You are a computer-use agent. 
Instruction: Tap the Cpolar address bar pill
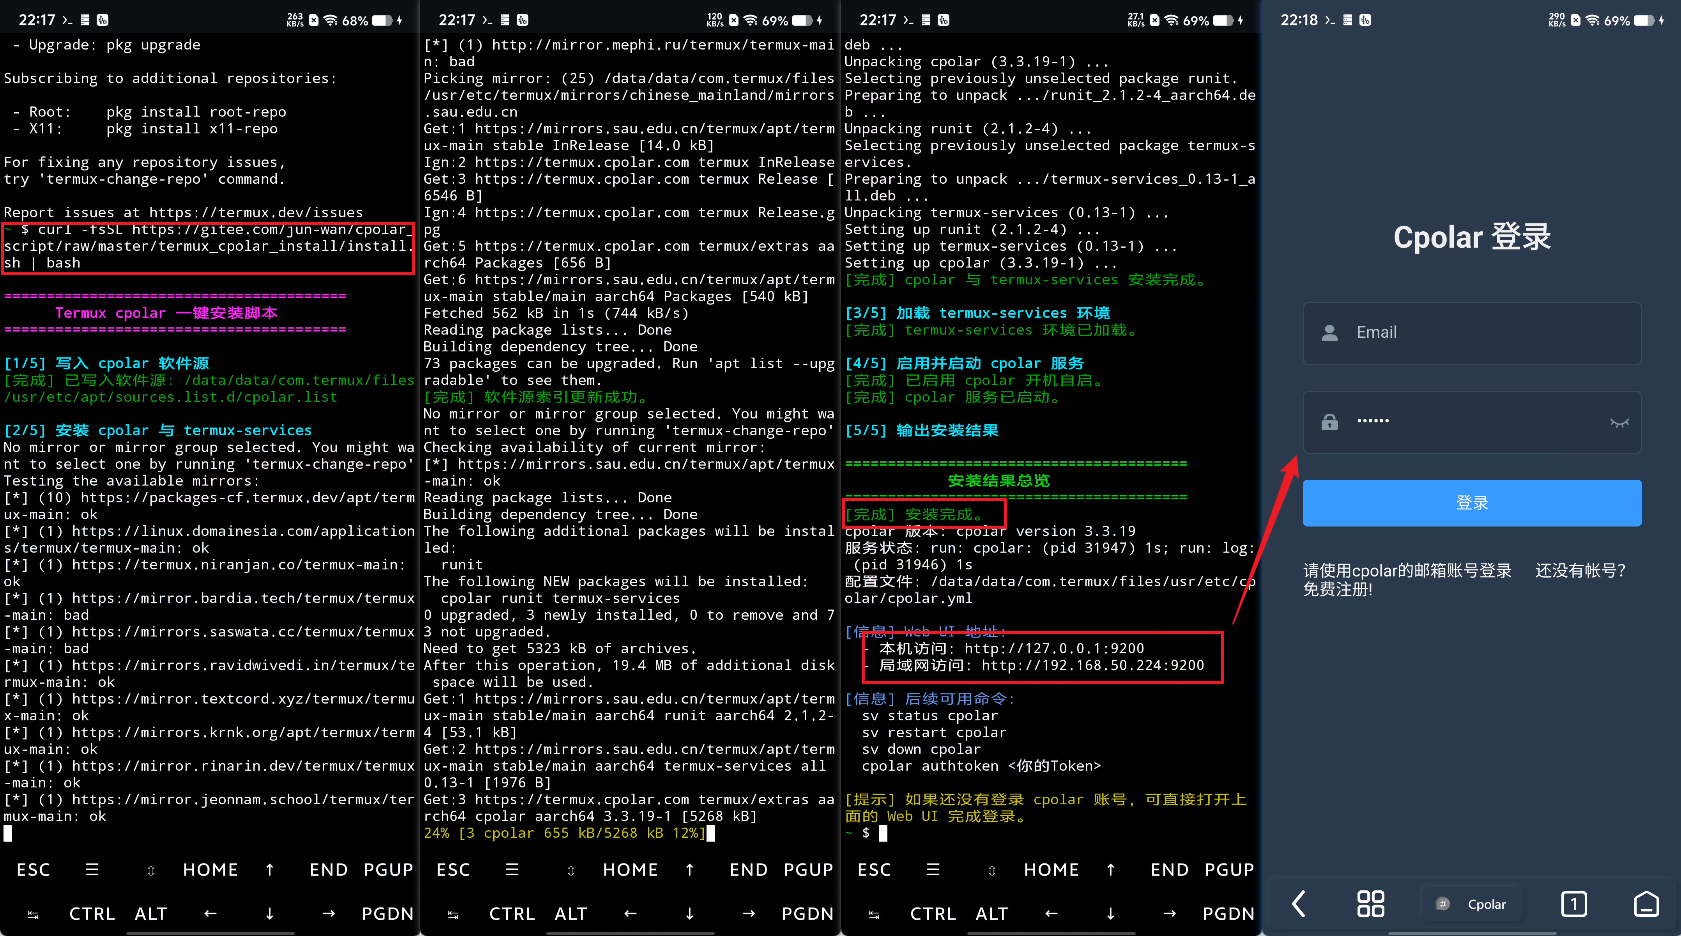(x=1471, y=904)
